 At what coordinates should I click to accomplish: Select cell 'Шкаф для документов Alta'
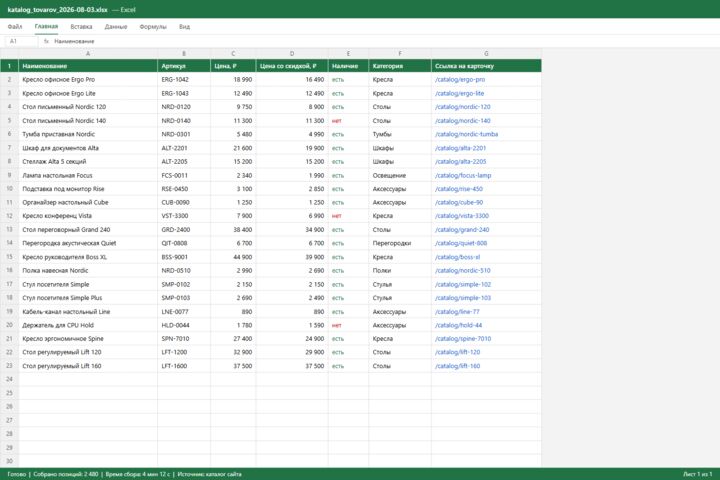pos(88,148)
